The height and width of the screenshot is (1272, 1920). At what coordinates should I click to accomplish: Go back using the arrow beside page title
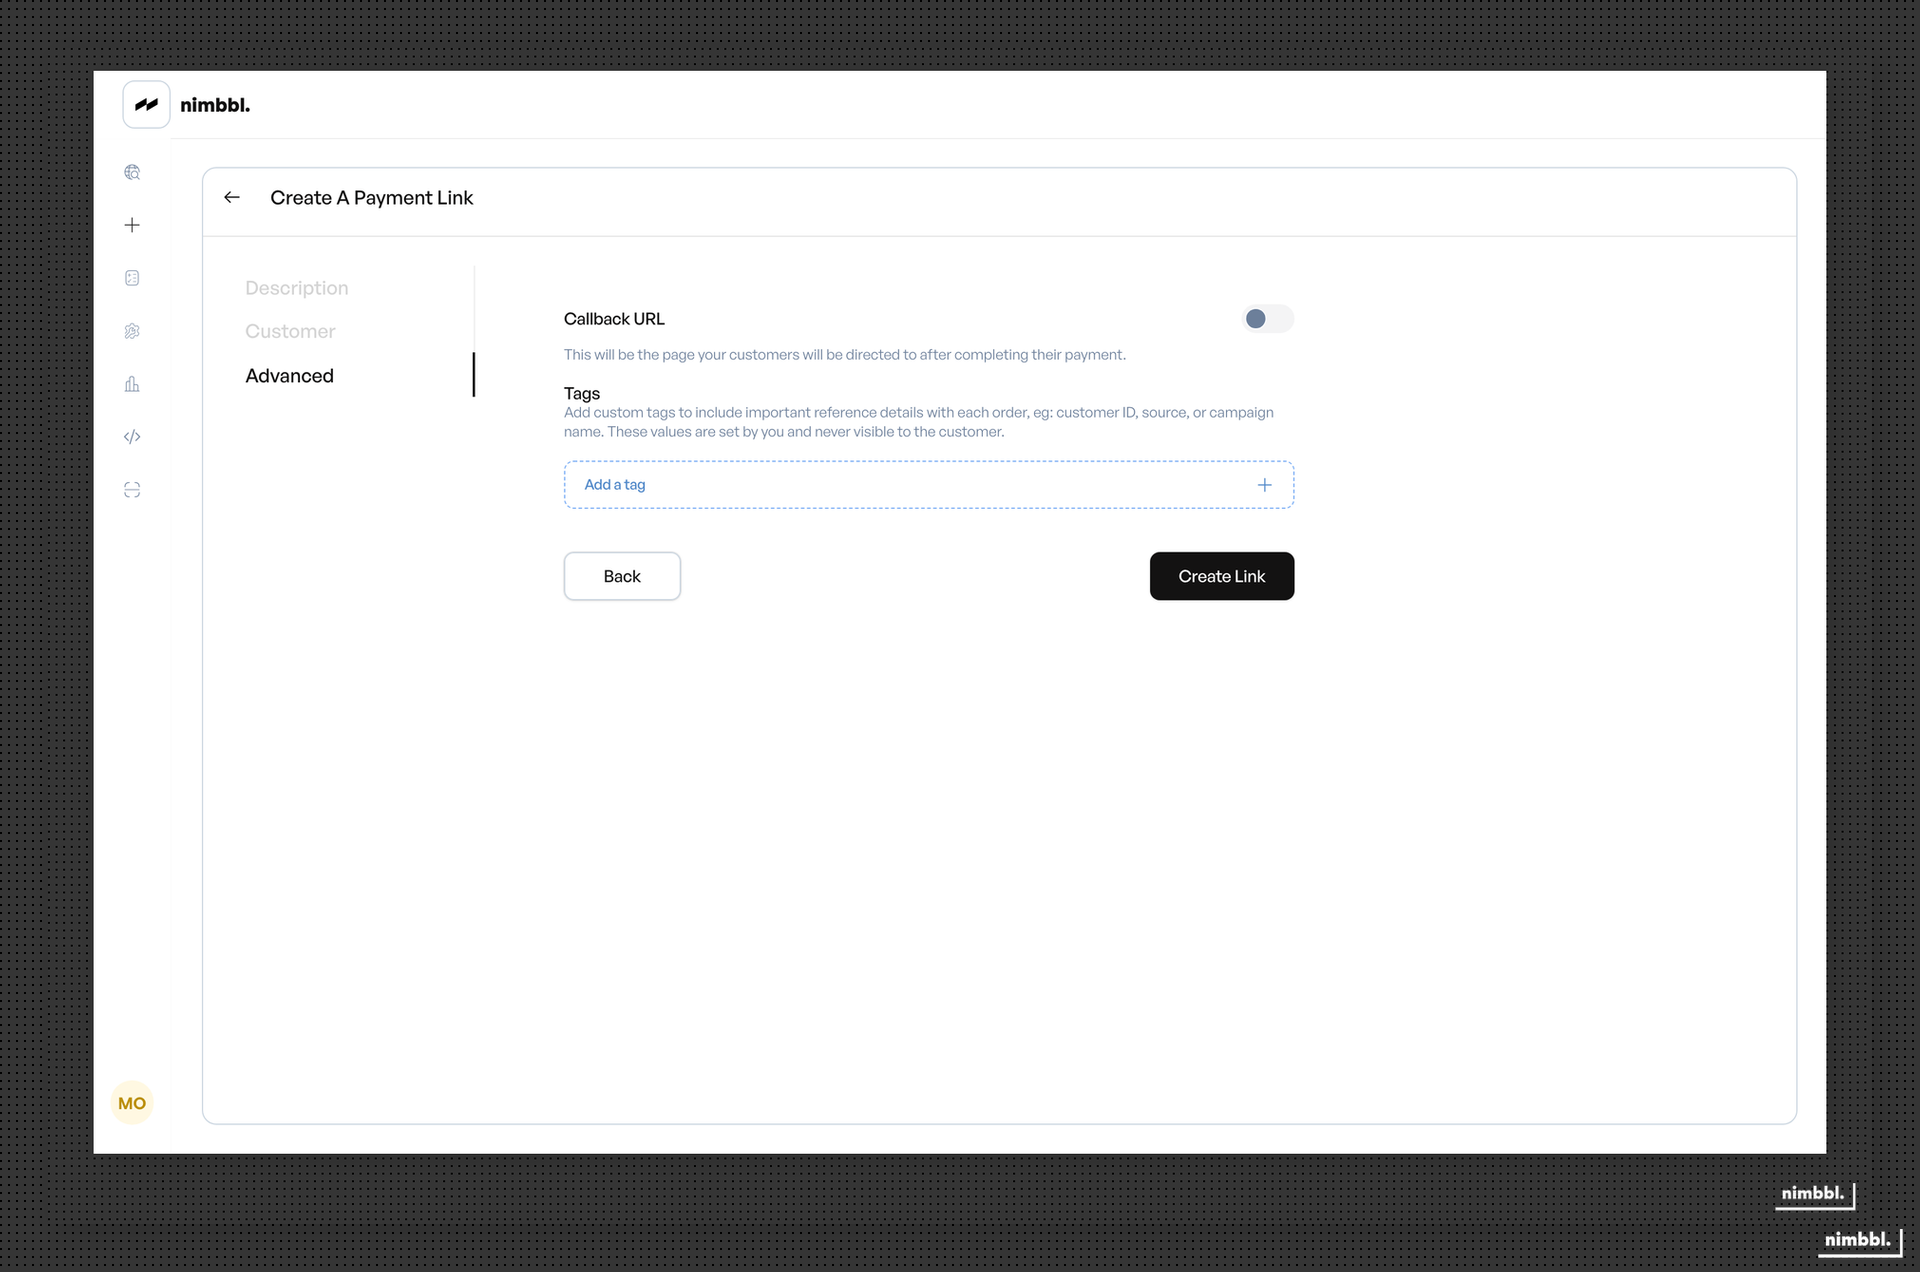pos(232,197)
